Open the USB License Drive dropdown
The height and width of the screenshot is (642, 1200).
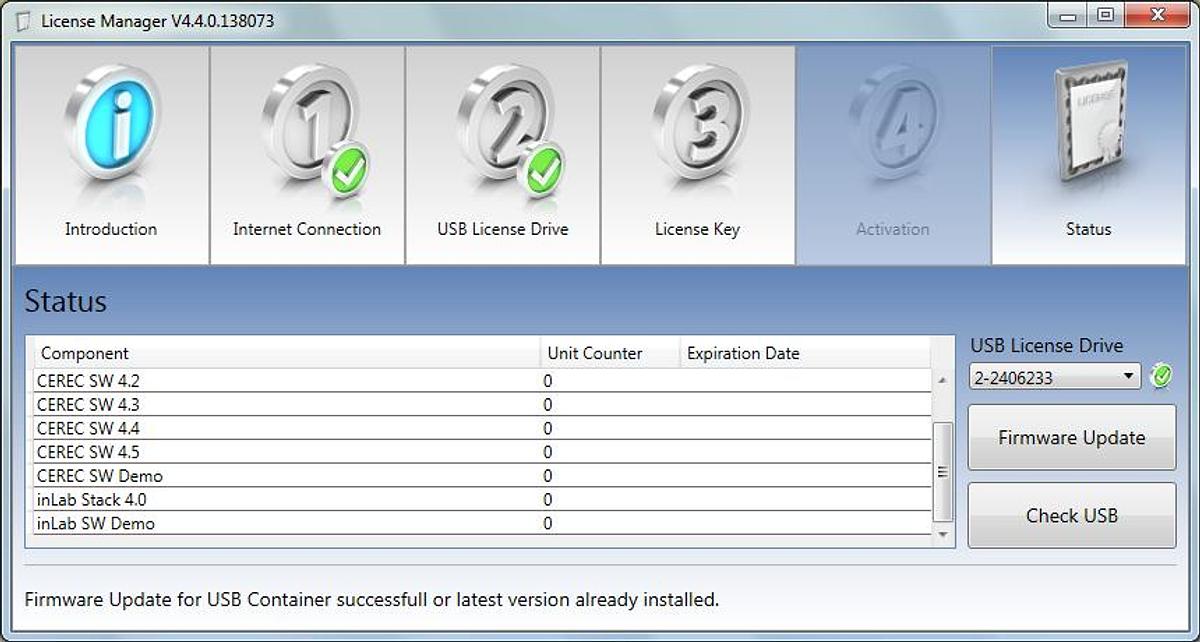point(1055,377)
